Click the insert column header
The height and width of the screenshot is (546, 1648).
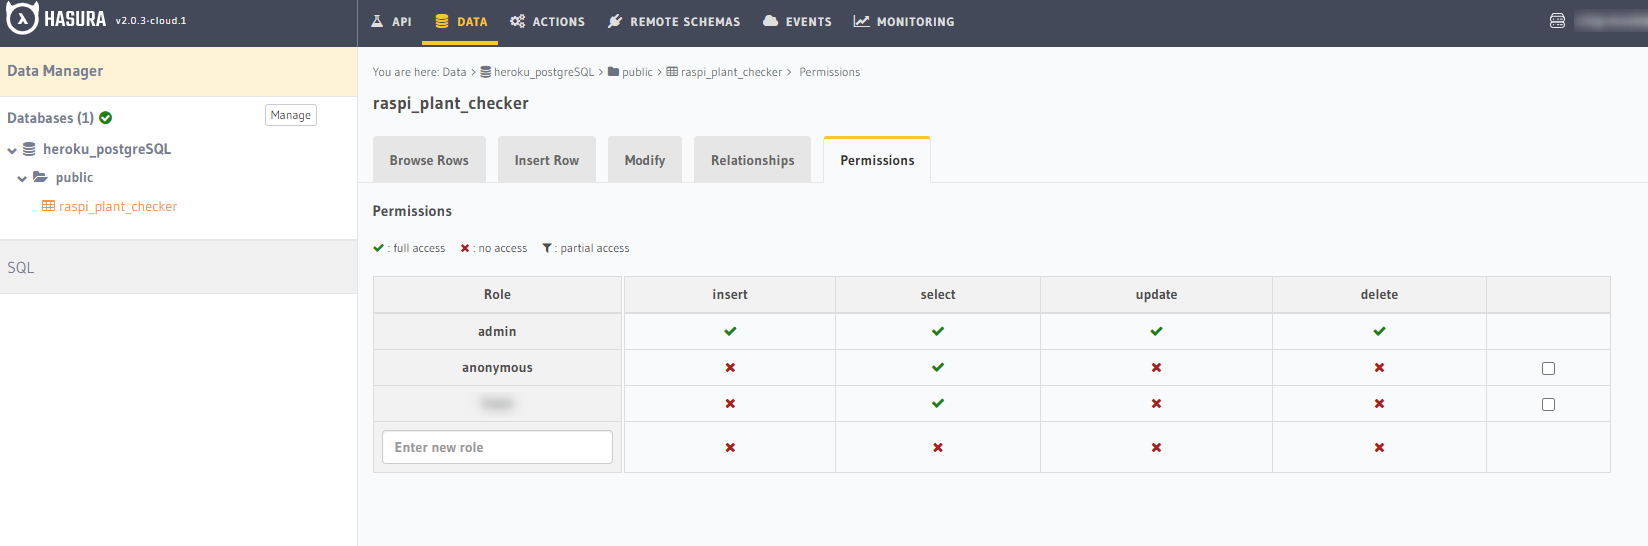(x=730, y=294)
